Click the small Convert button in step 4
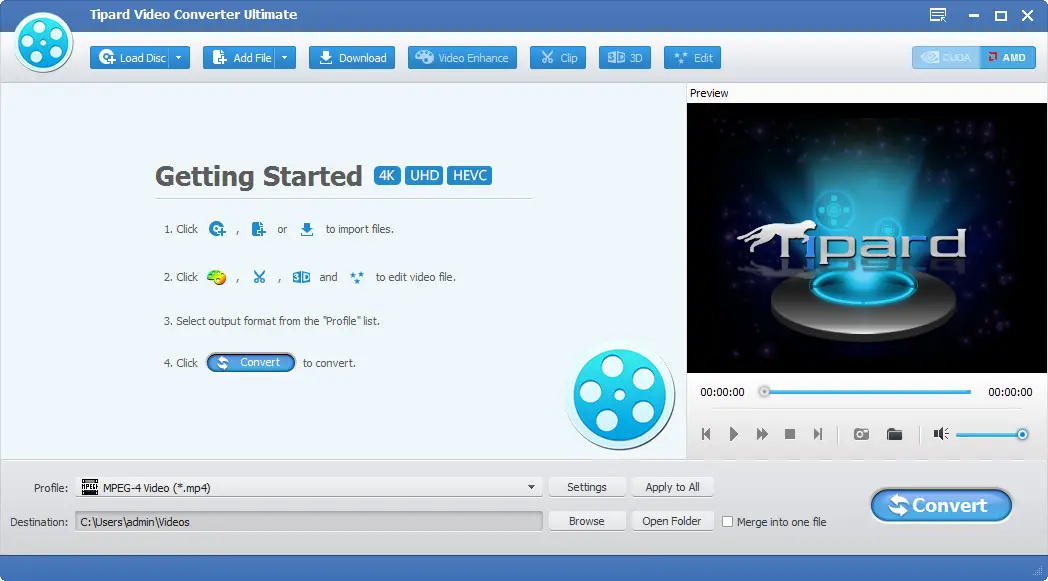Screen dimensions: 1048x581 [x=251, y=362]
